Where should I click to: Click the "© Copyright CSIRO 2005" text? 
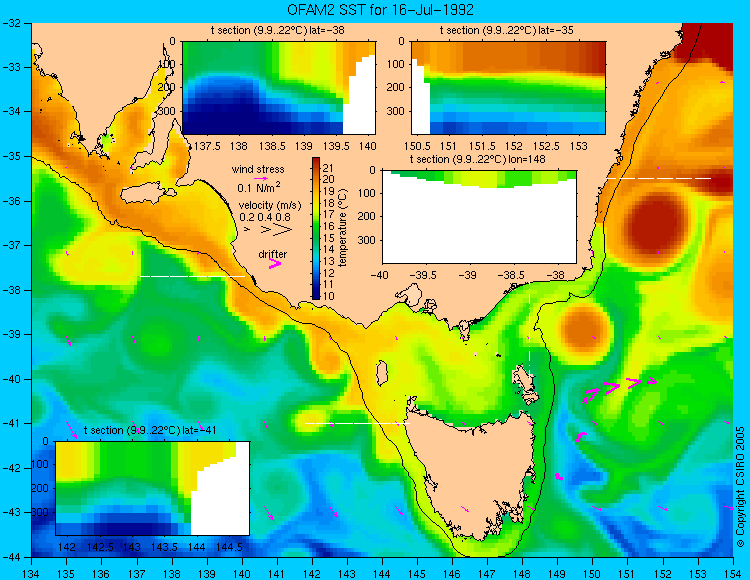740,487
